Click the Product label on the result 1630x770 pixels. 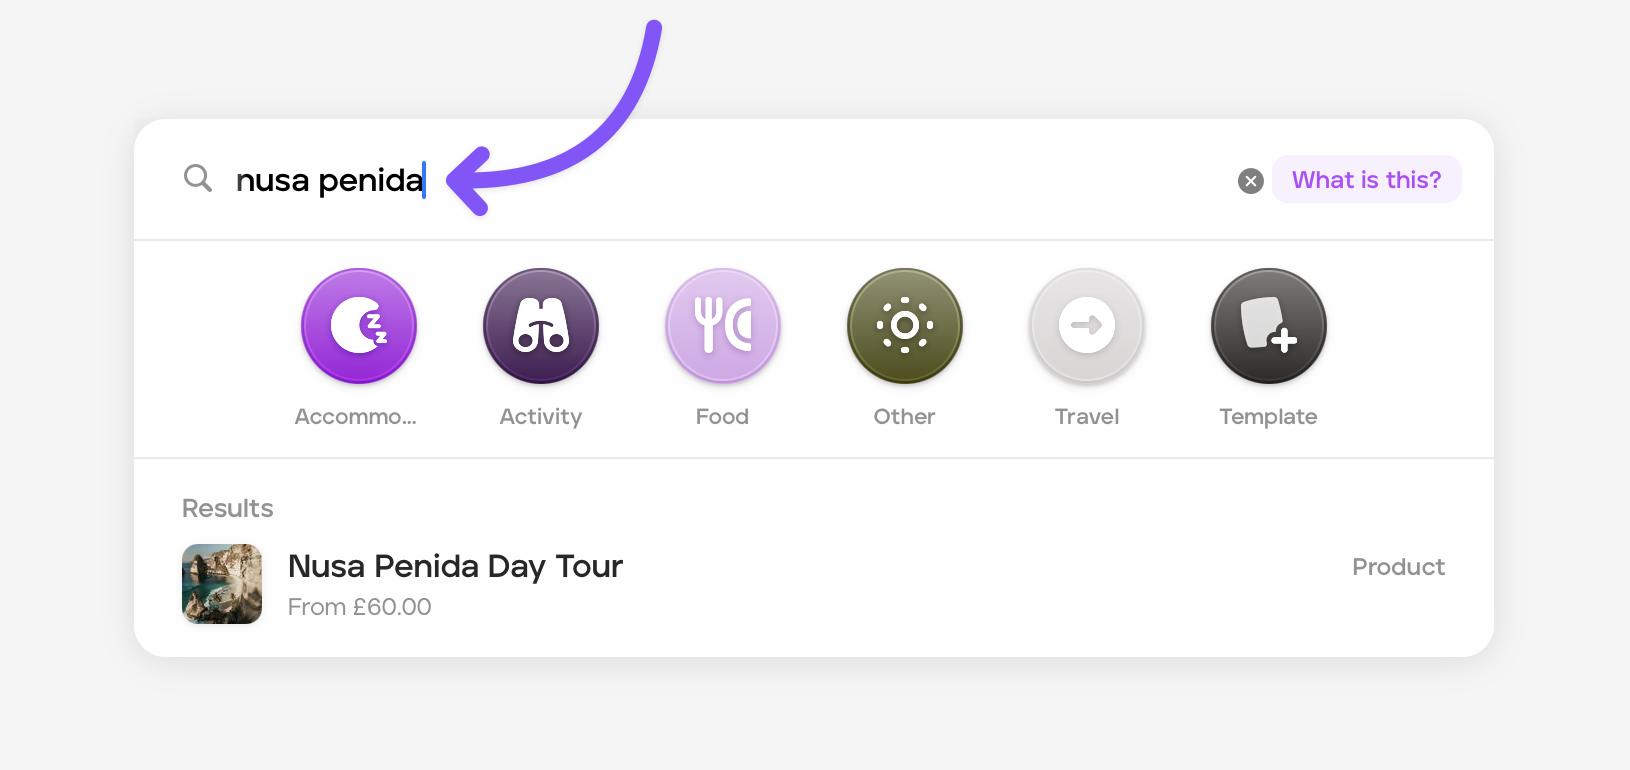tap(1398, 567)
